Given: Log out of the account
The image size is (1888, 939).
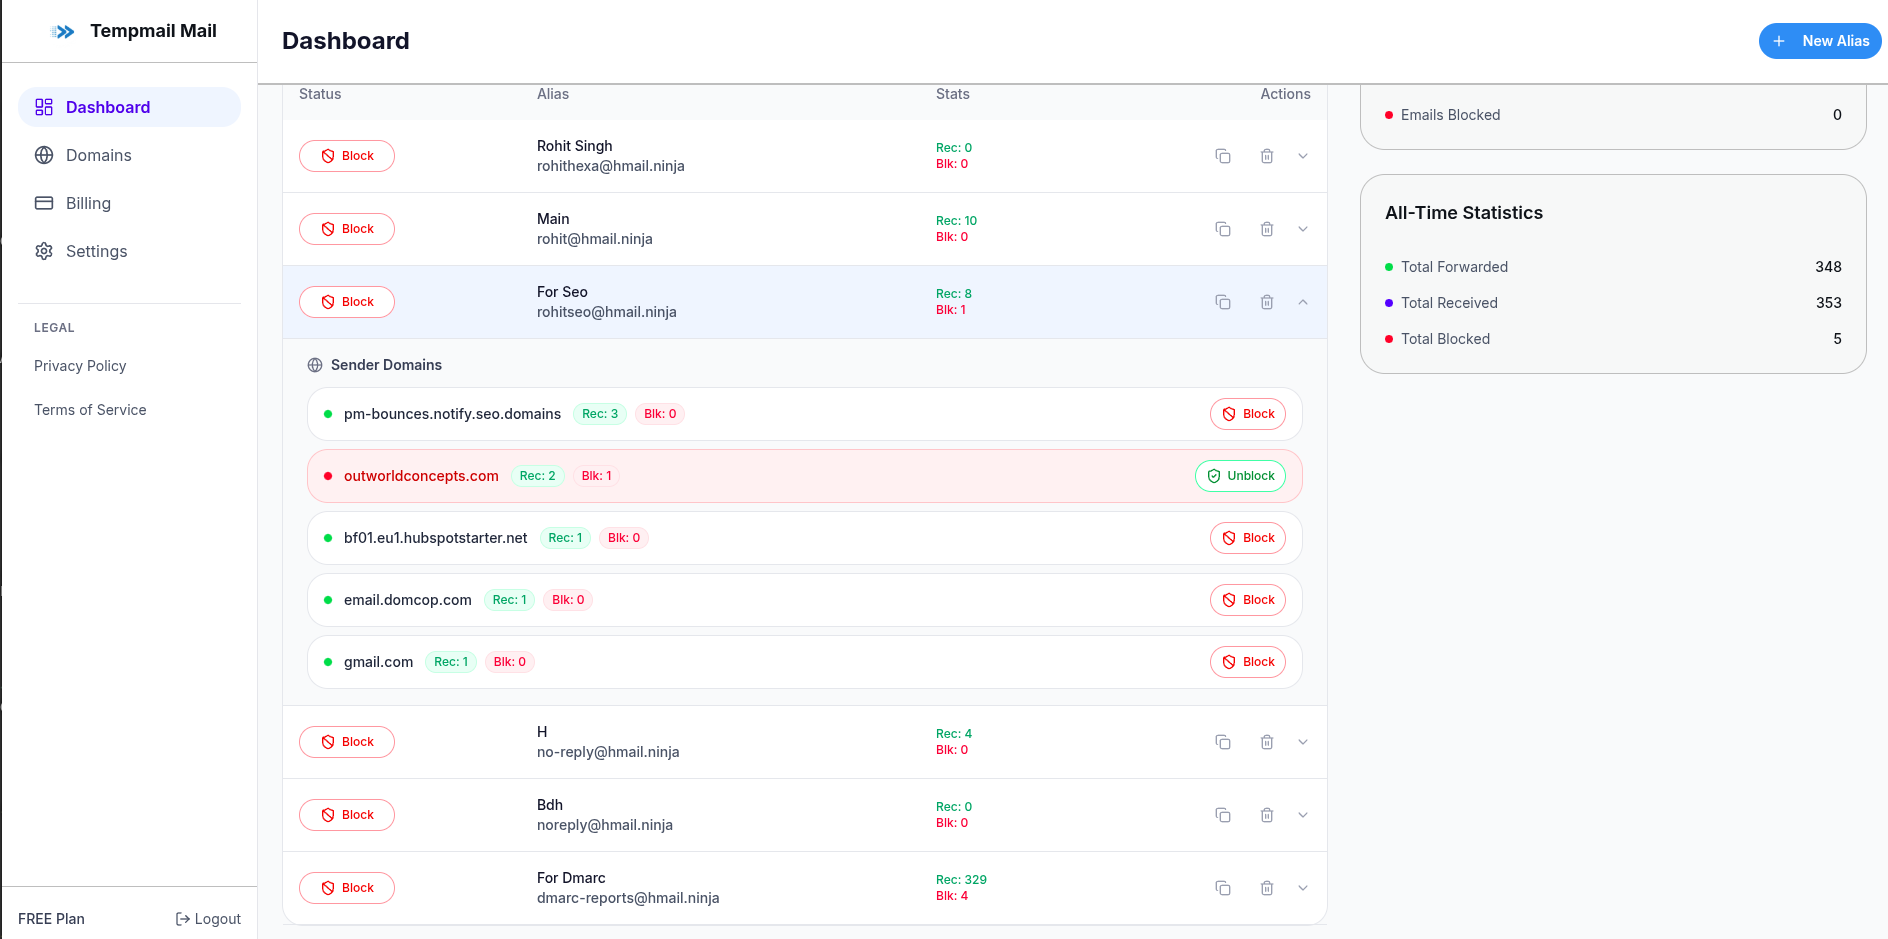Looking at the screenshot, I should pos(208,919).
